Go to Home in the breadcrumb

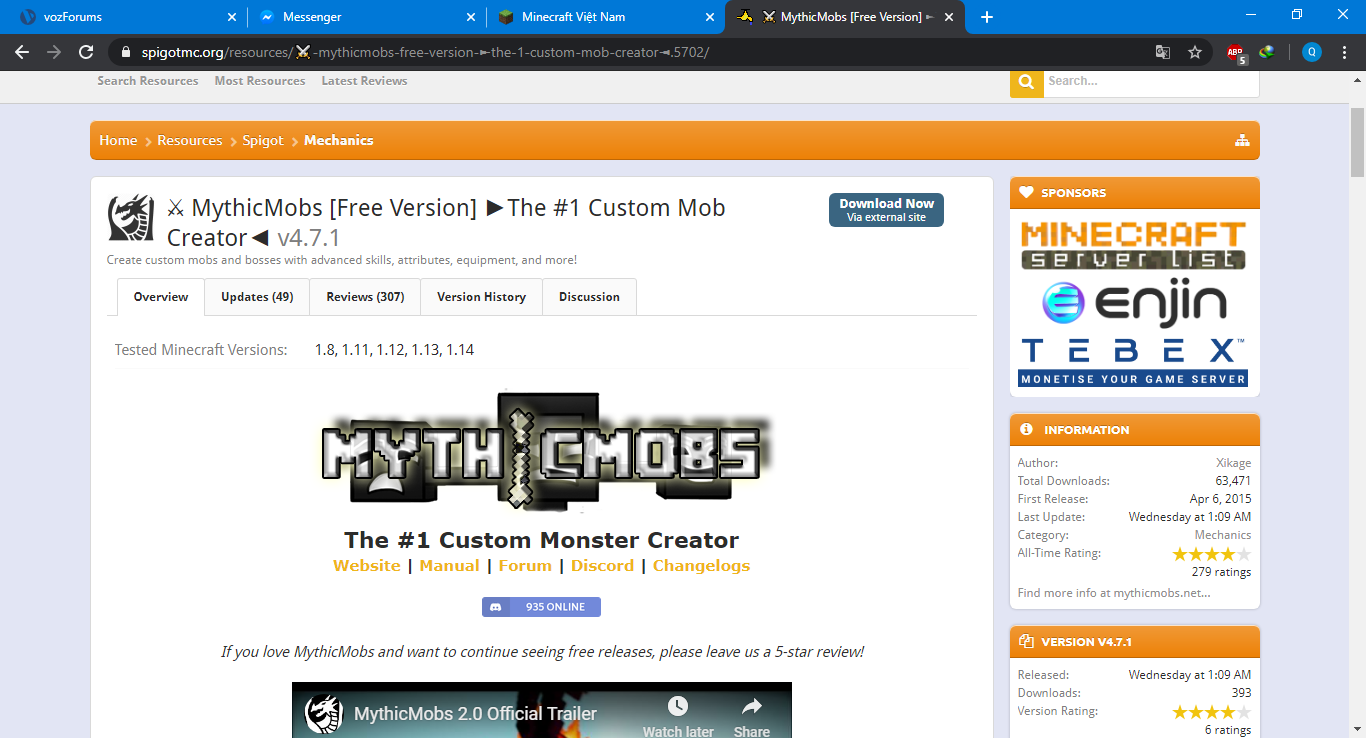coord(118,141)
